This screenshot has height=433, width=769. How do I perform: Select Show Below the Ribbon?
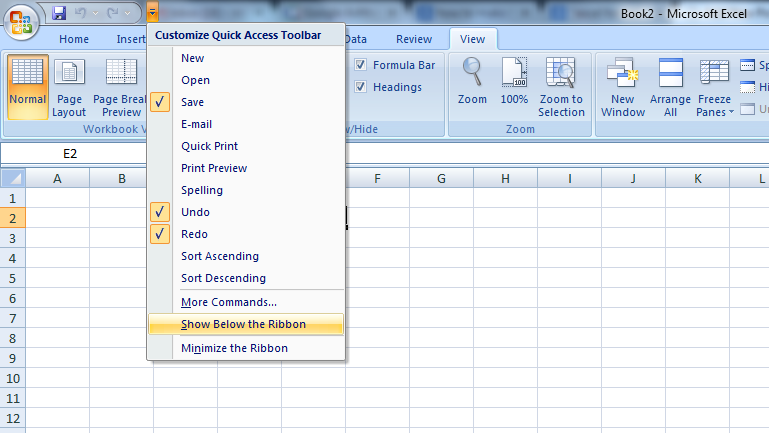[246, 324]
